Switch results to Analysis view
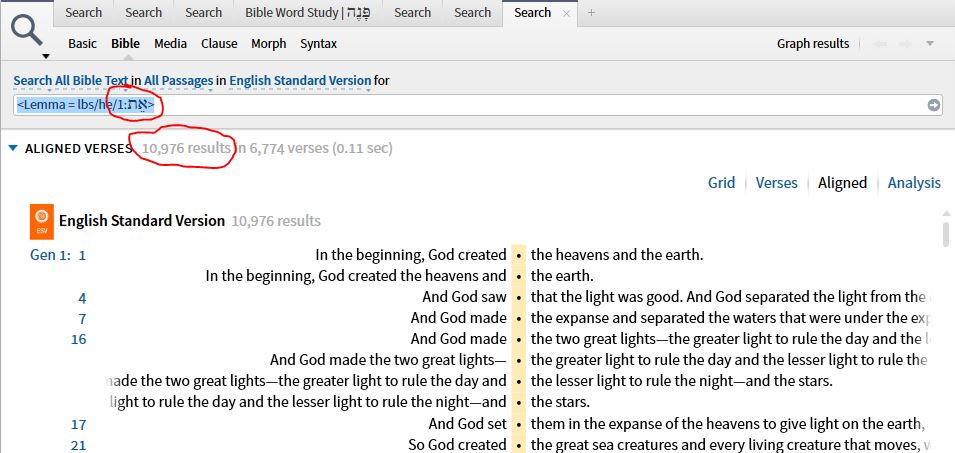Screen dimensions: 955x453 [914, 183]
